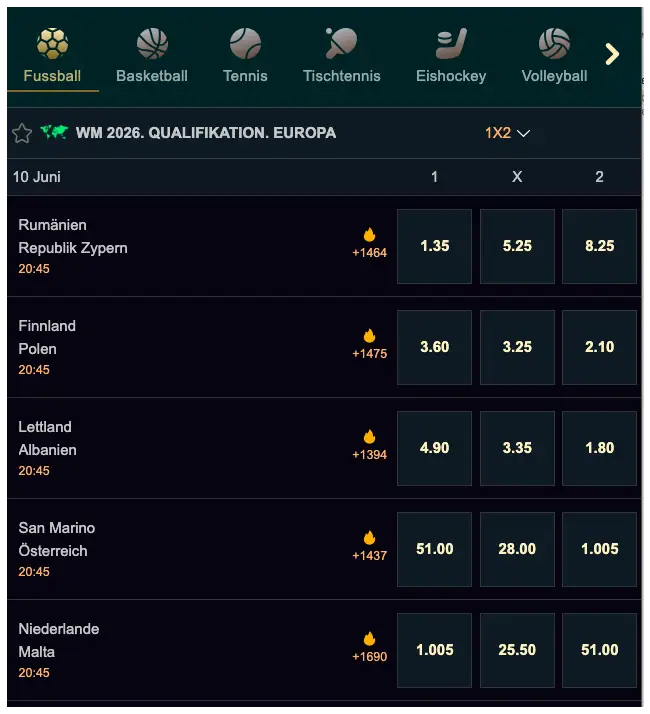Select the Tischtennis paddle icon

[x=342, y=43]
